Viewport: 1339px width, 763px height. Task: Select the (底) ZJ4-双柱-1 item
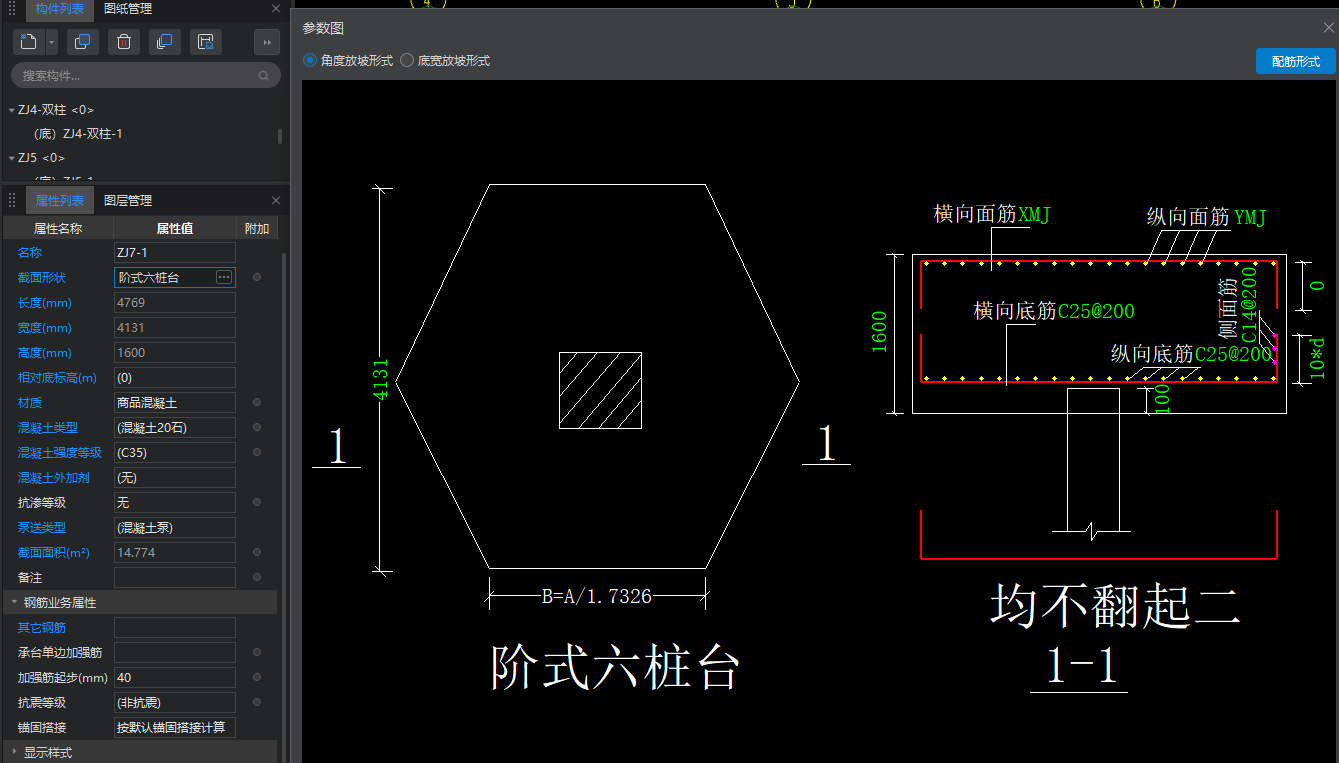pos(78,134)
